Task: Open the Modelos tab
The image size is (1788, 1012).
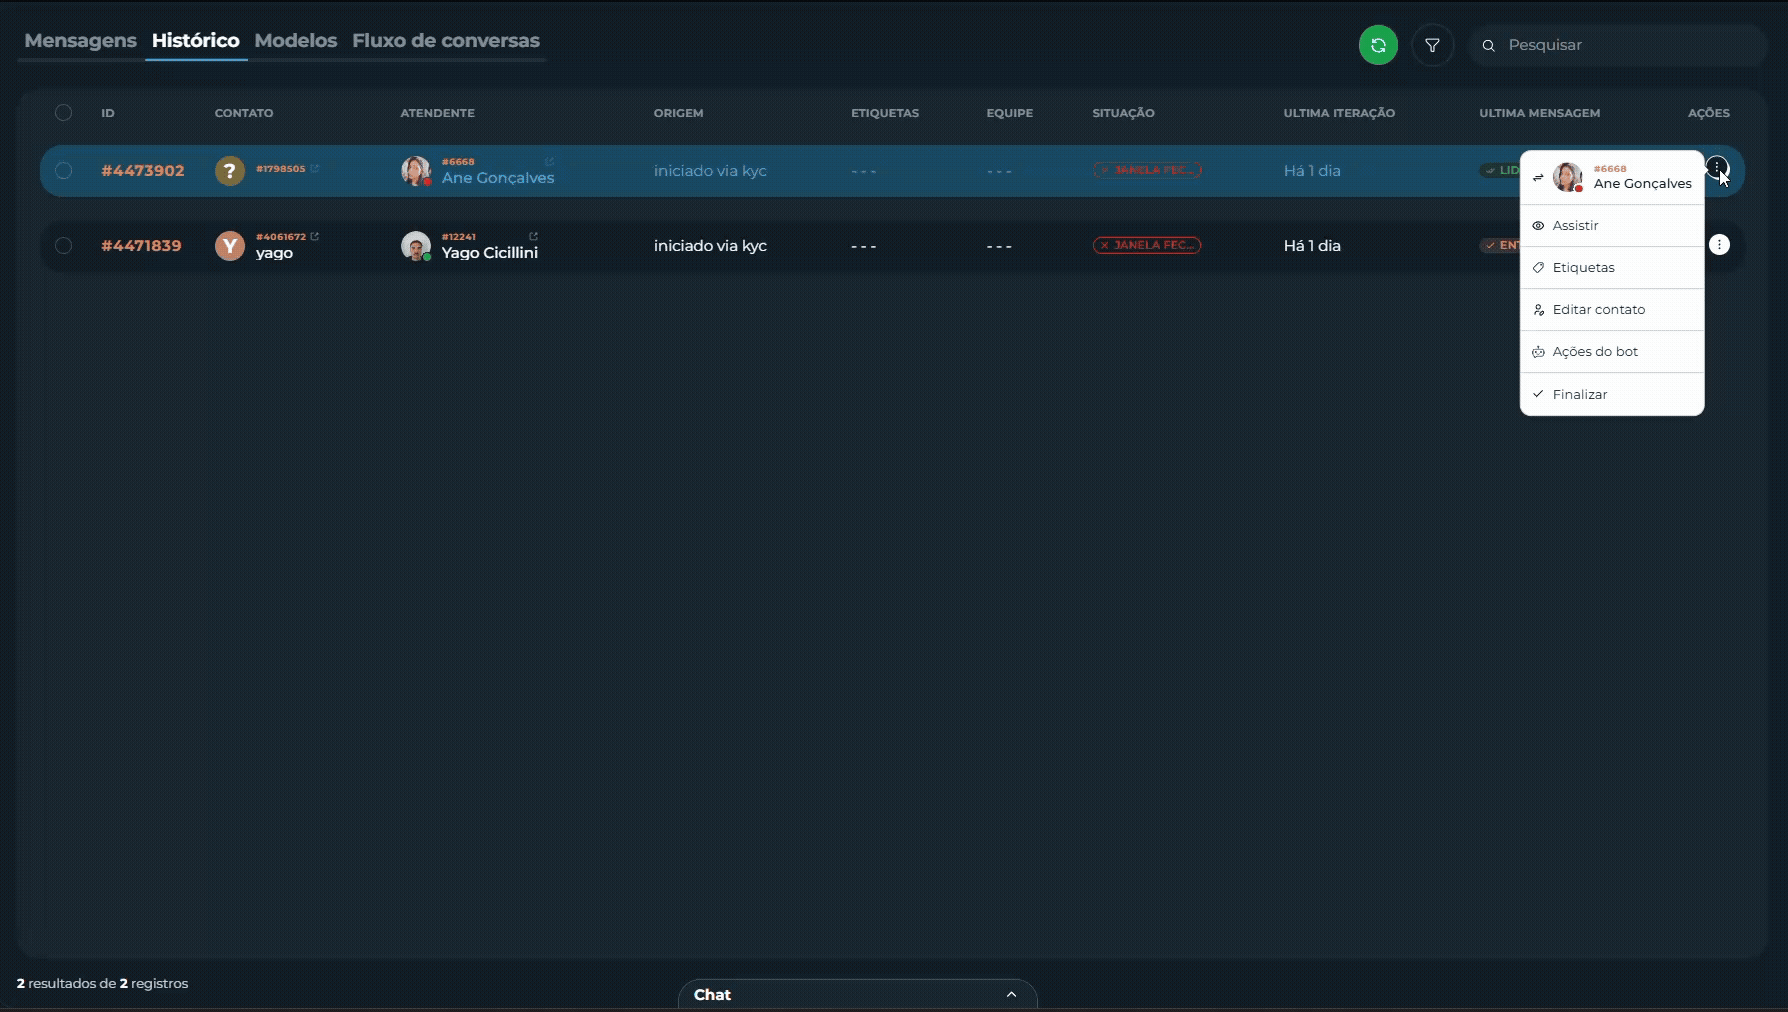Action: [296, 41]
